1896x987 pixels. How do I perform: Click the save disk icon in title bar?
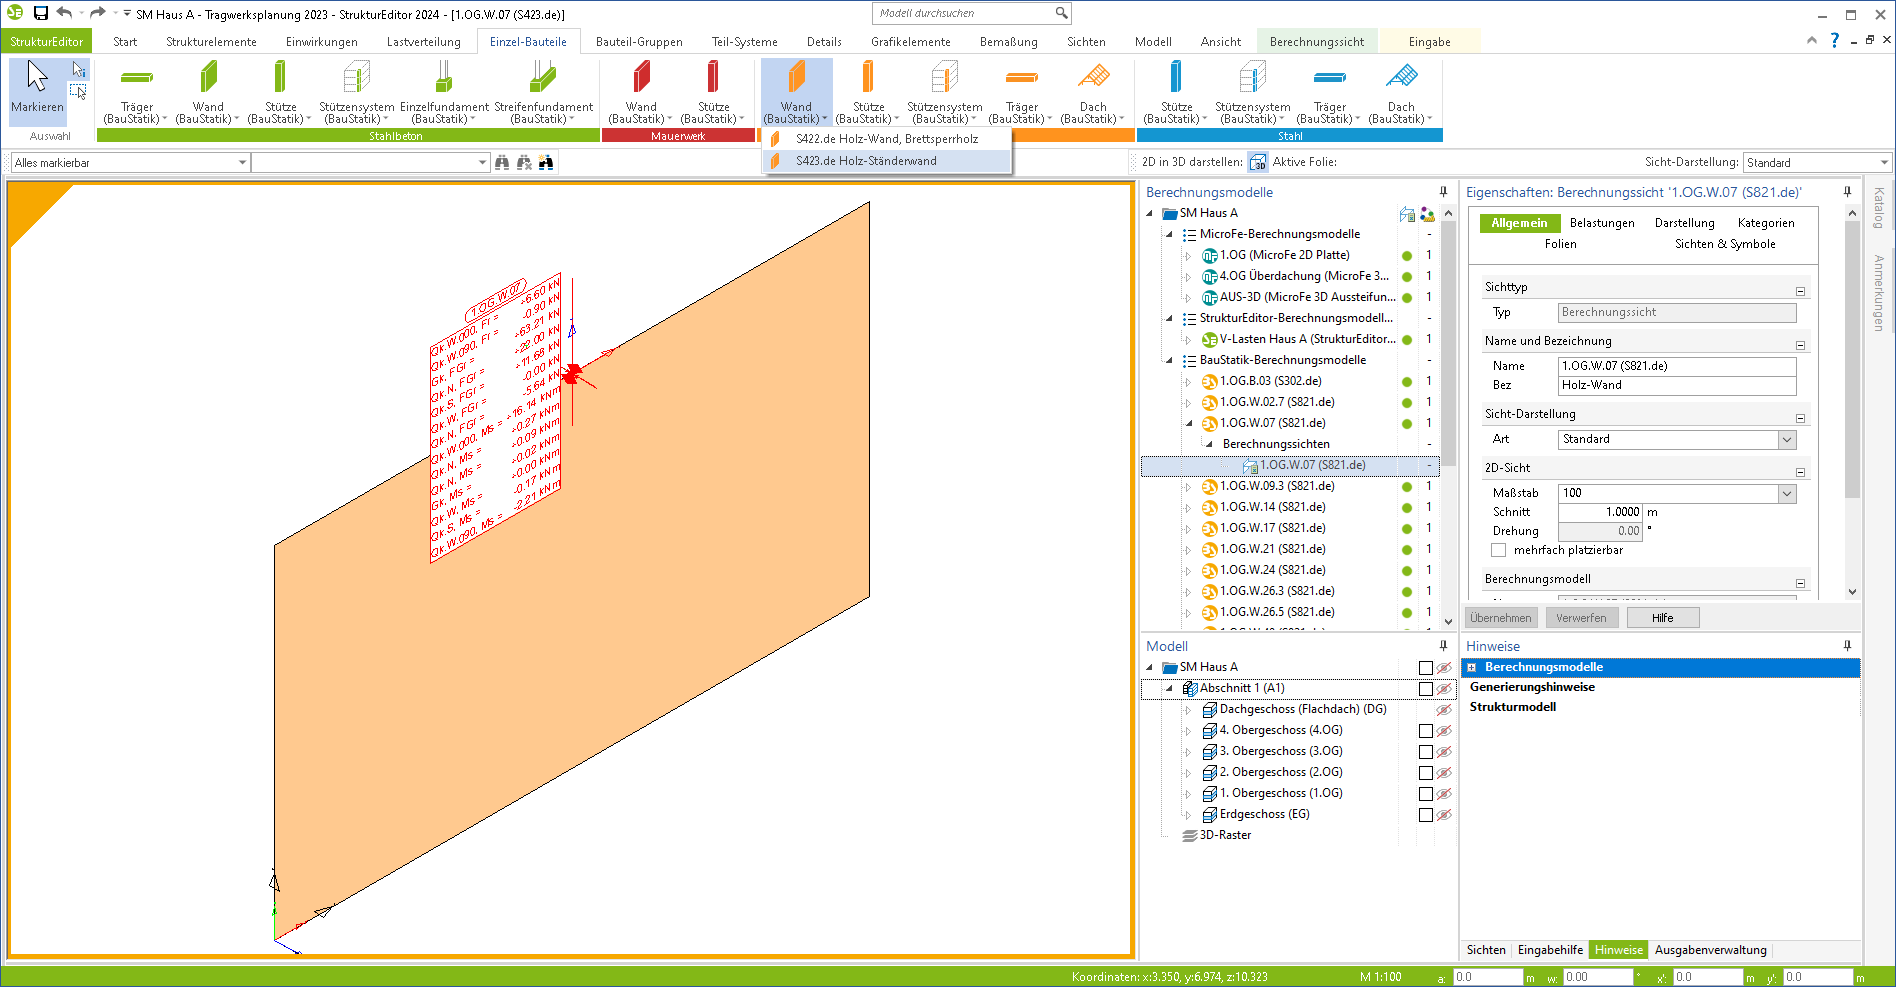click(x=41, y=13)
